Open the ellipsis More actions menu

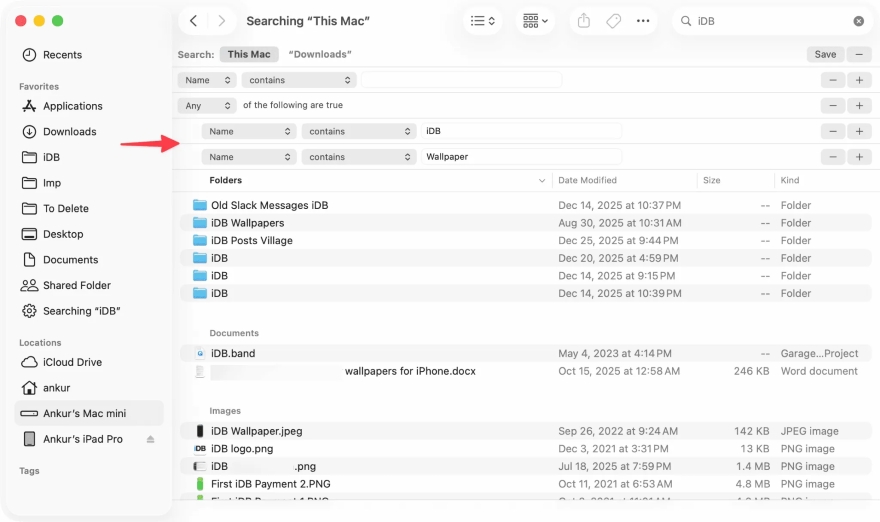tap(643, 21)
